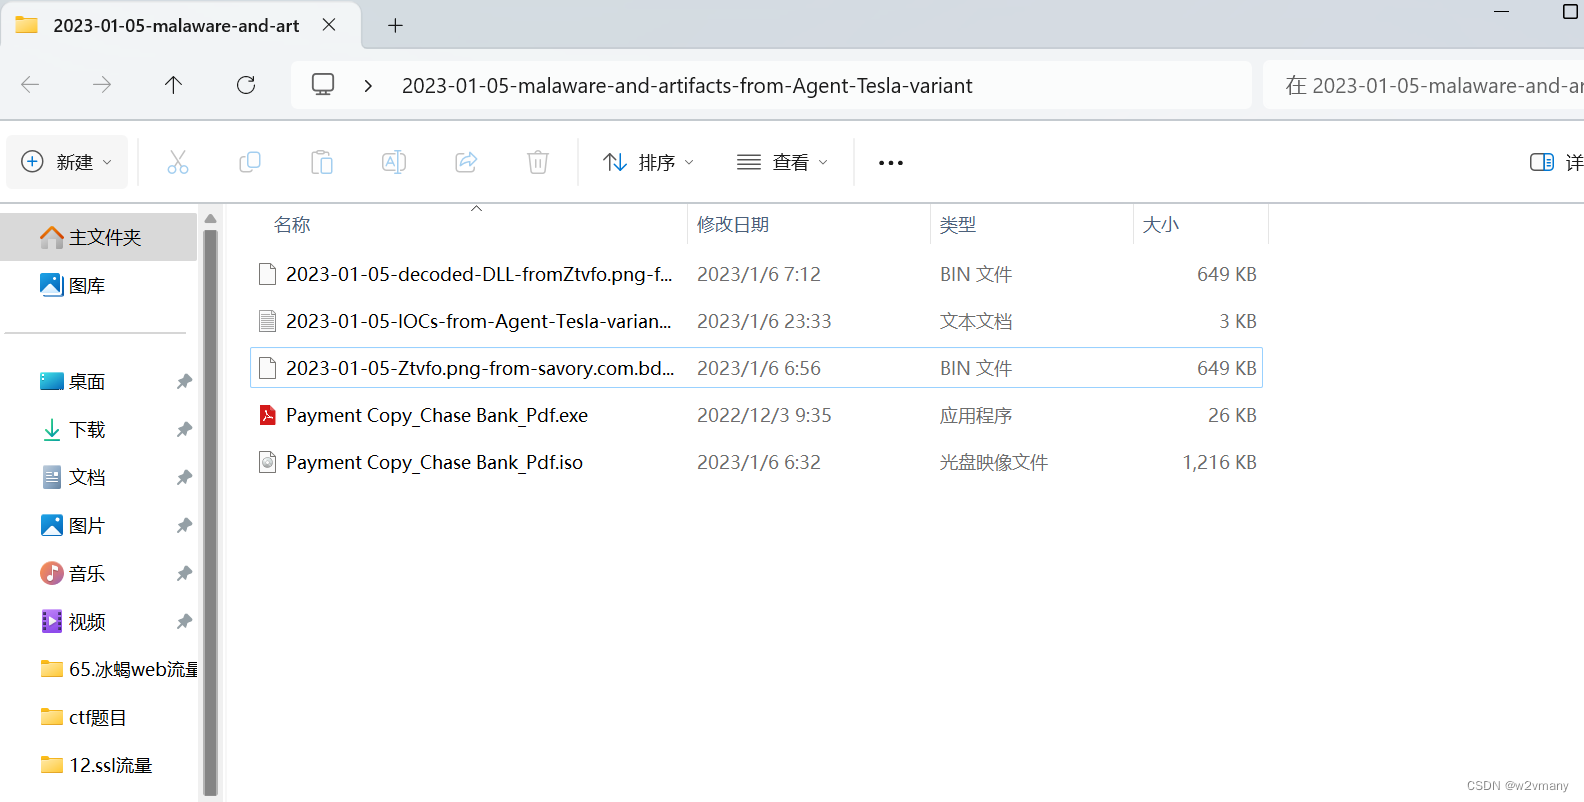Click the 光盘映像文件 type cell
Screen dimensions: 1584x802
994,462
